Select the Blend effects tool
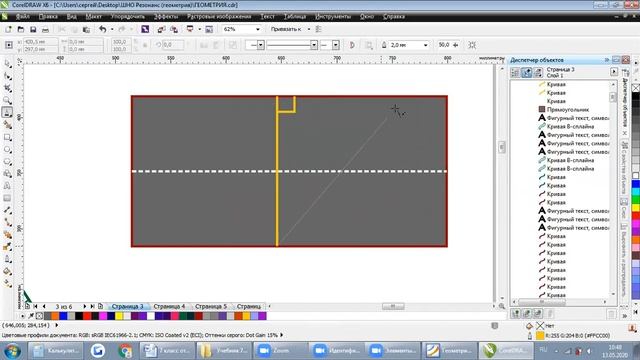 tap(7, 235)
